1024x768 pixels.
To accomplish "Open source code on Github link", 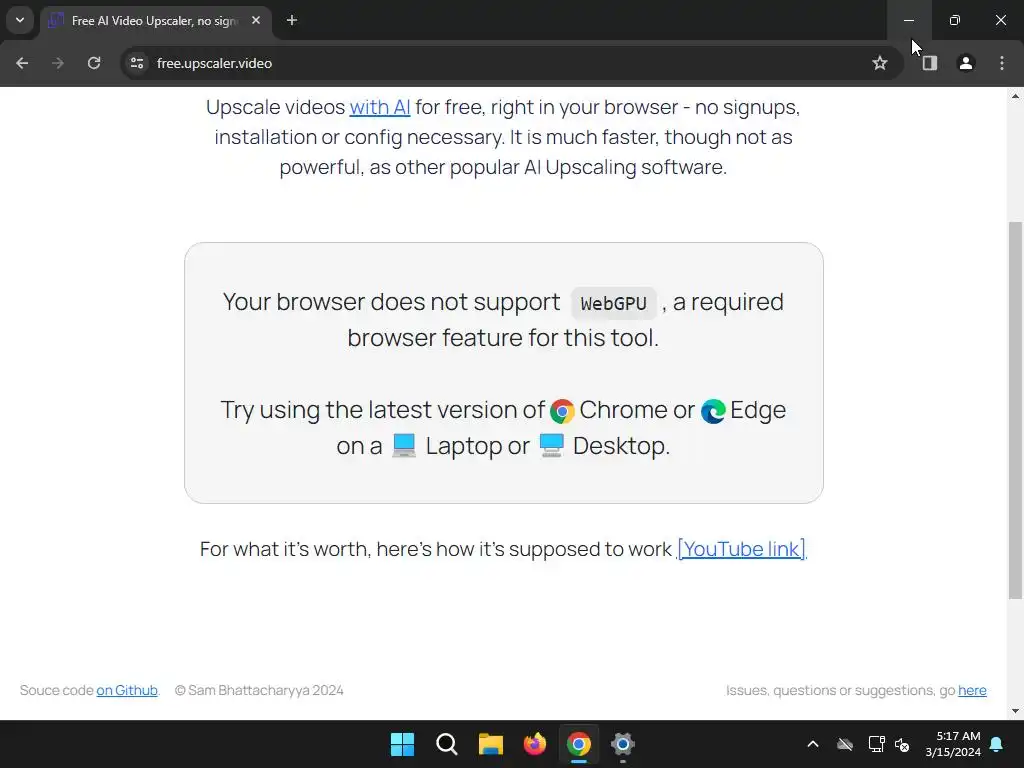I will pos(127,690).
